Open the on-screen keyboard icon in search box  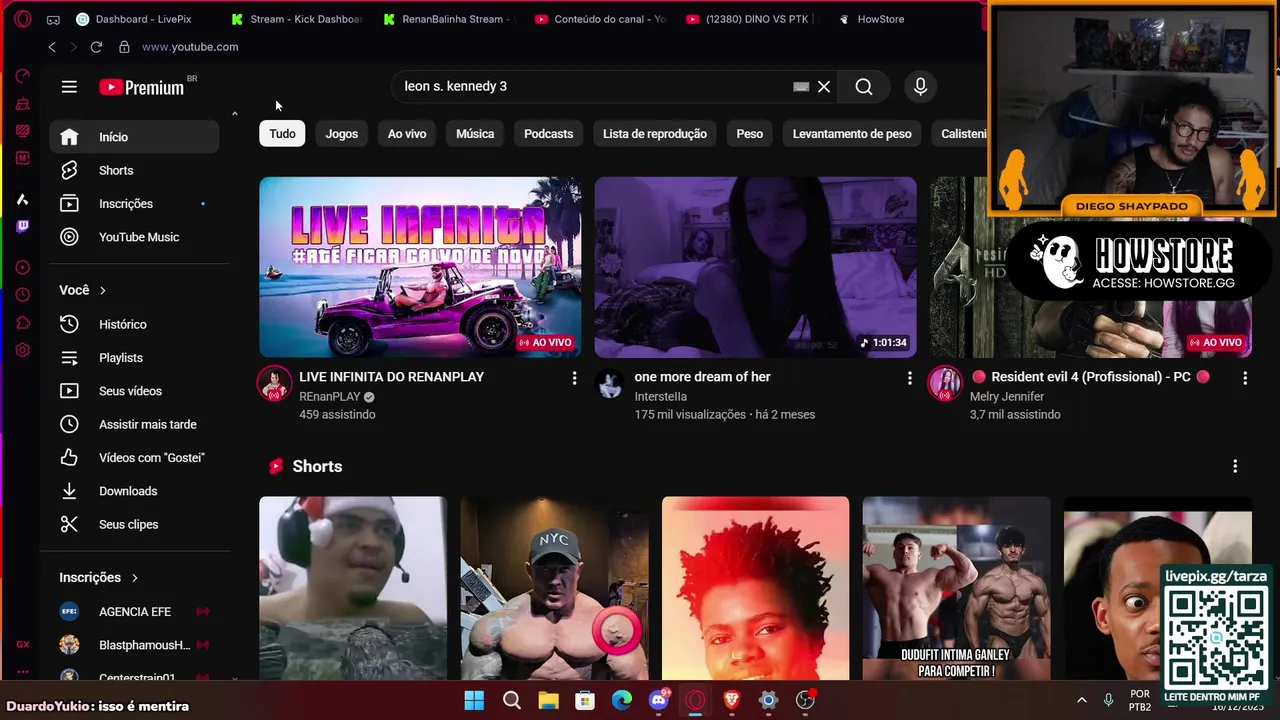(x=801, y=87)
